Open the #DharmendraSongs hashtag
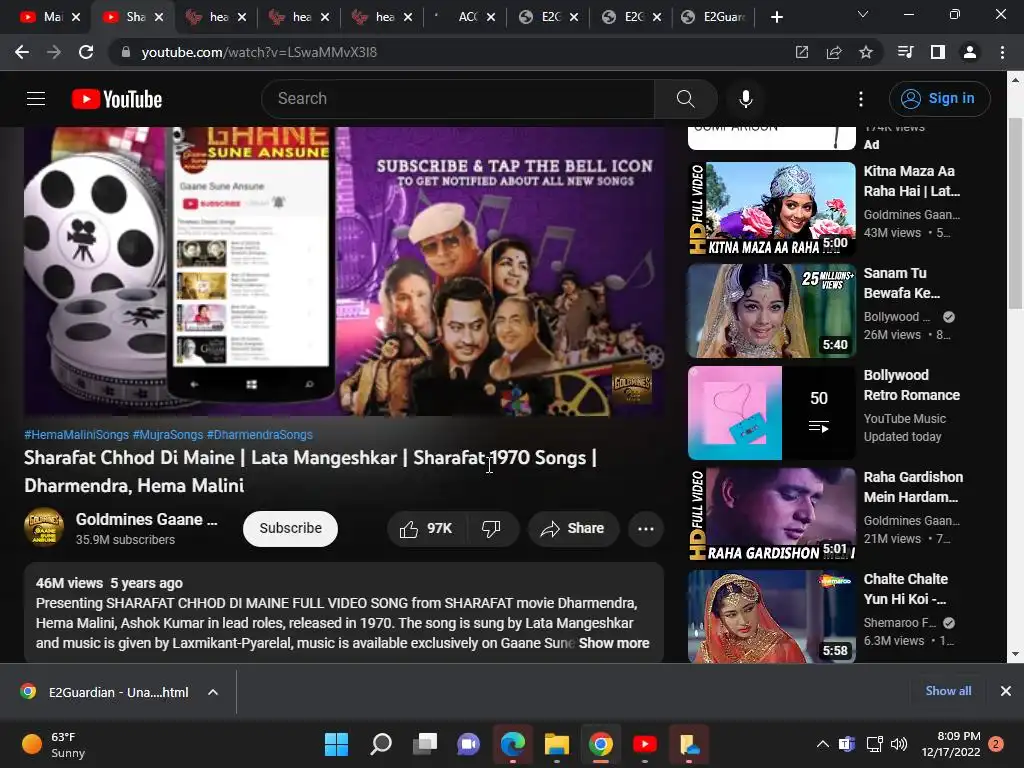 pos(259,434)
